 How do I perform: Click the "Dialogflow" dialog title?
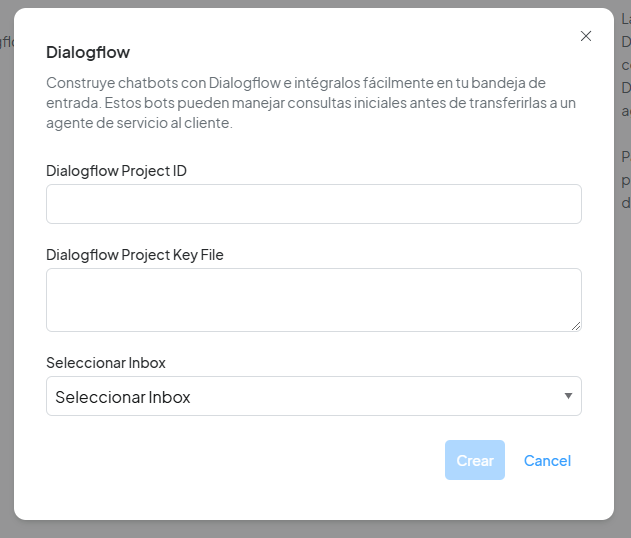point(88,52)
